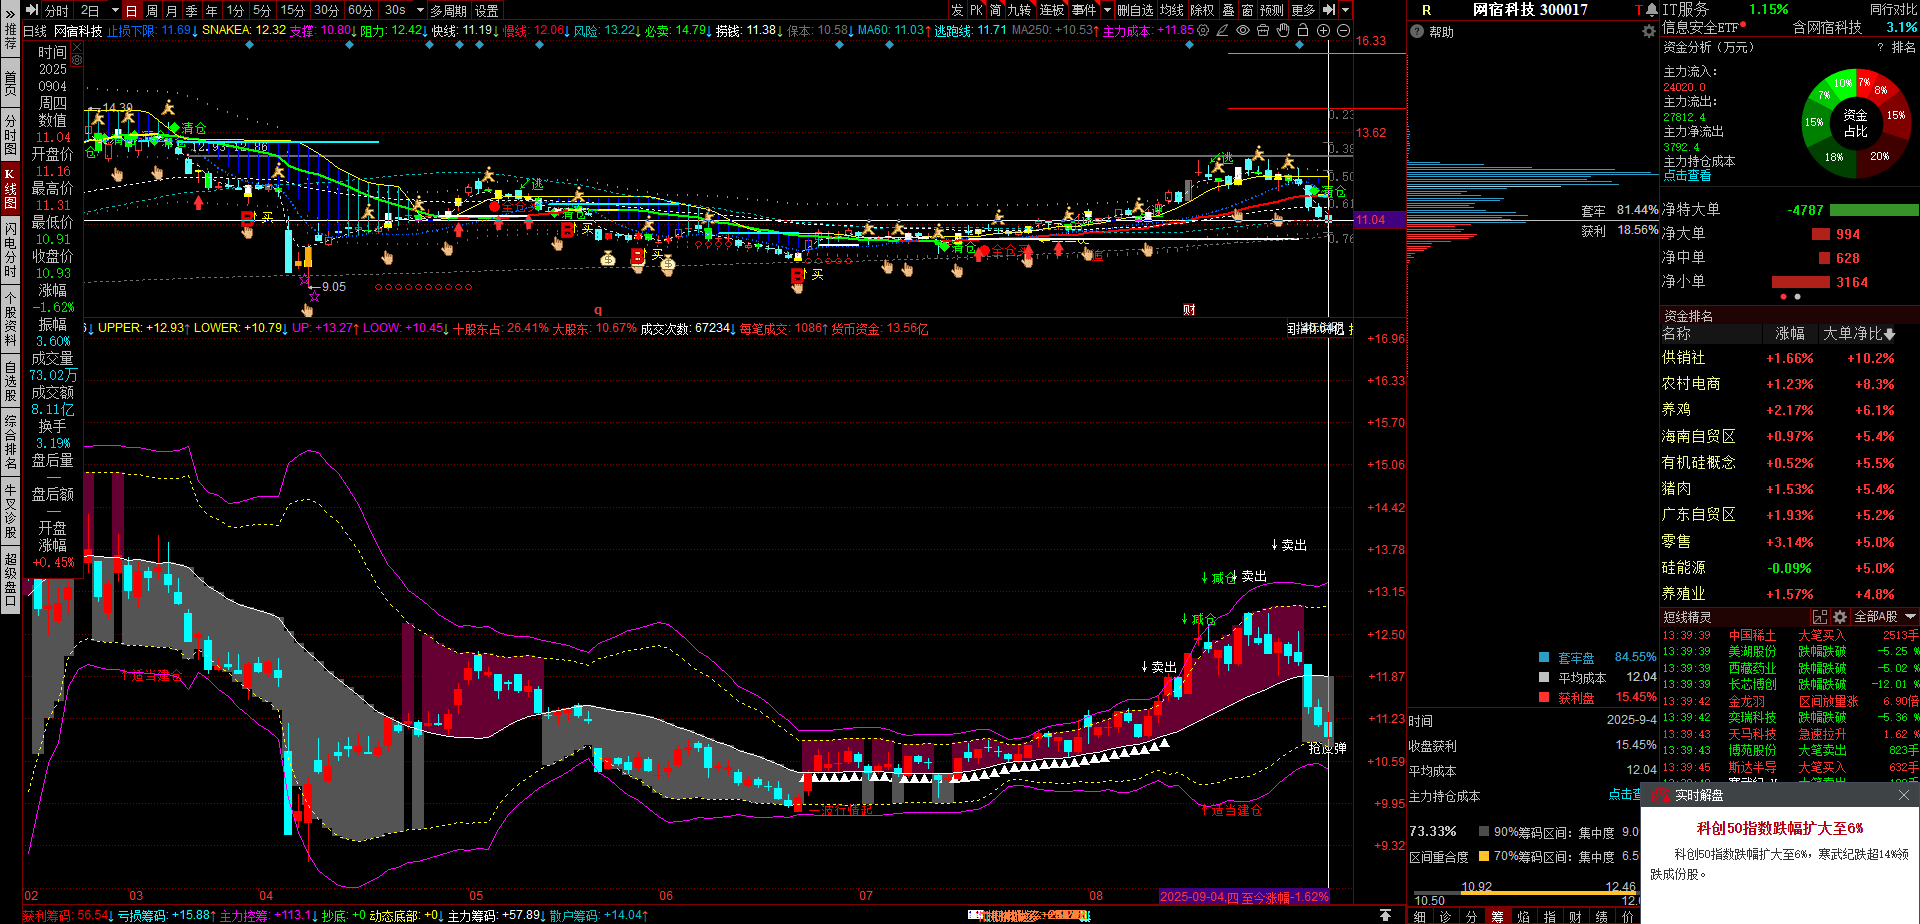This screenshot has width=1920, height=924.
Task: Click the 资金占比 donut chart
Action: pyautogui.click(x=1856, y=123)
